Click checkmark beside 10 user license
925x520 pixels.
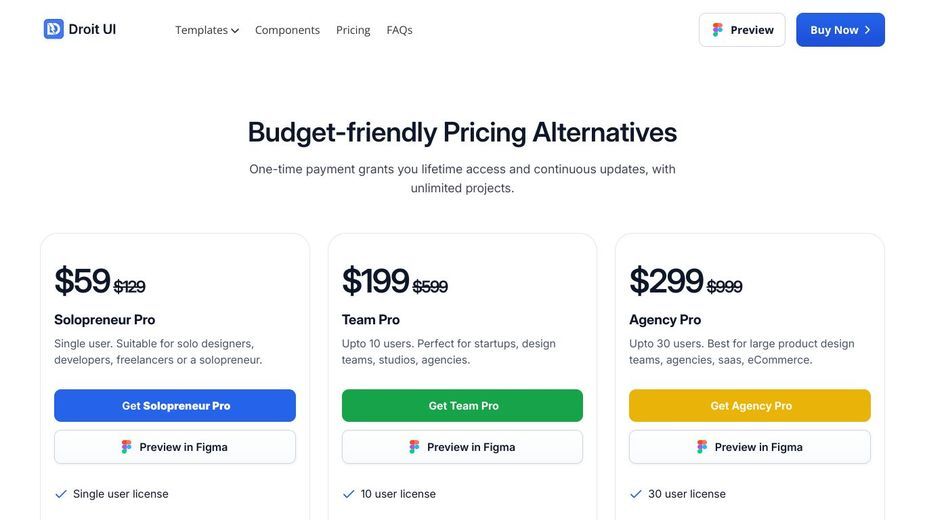pos(349,494)
